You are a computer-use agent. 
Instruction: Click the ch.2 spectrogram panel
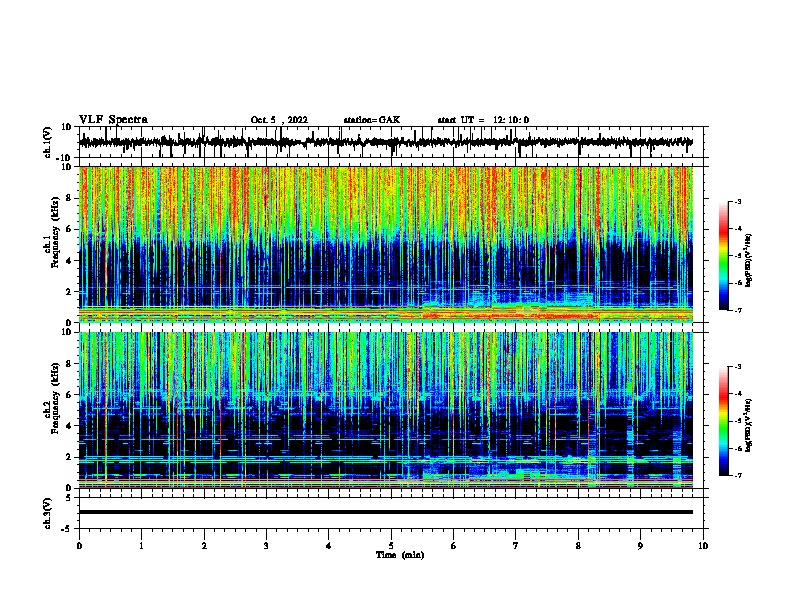coord(385,410)
